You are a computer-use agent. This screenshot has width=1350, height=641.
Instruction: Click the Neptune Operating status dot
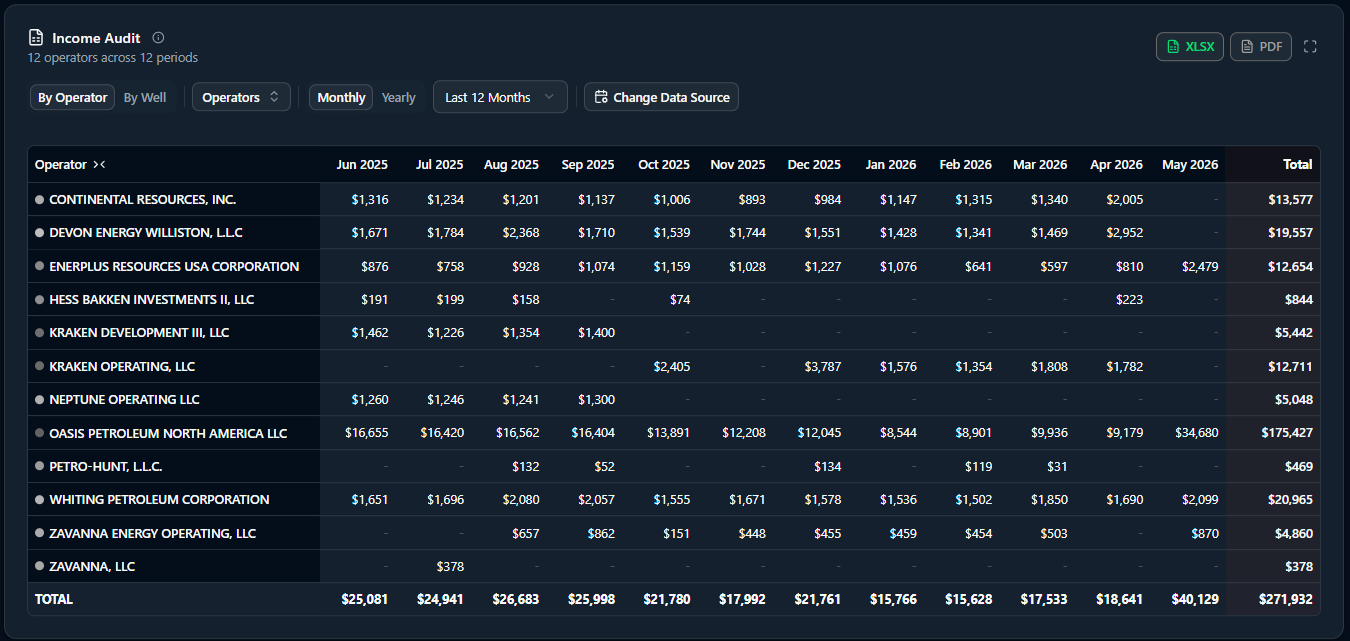tap(39, 399)
